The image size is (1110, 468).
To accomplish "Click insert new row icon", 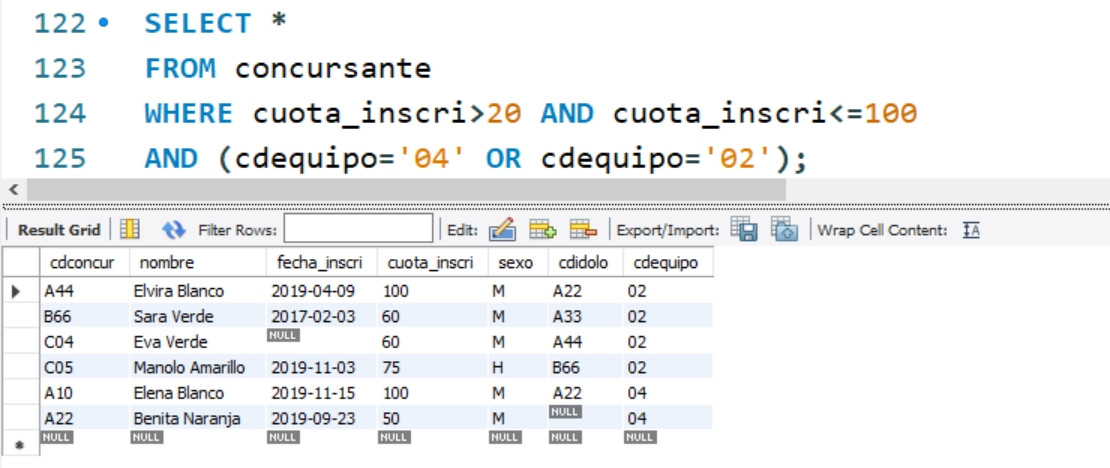I will tap(543, 229).
